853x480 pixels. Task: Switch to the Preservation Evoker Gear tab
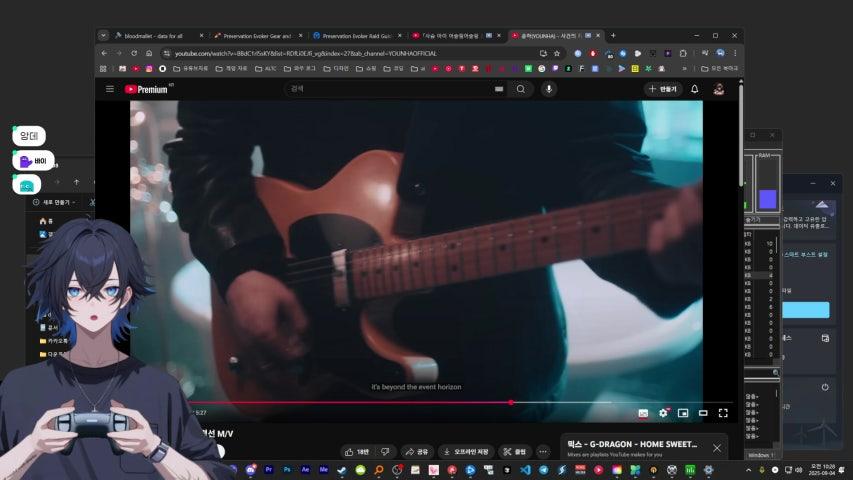(x=257, y=36)
